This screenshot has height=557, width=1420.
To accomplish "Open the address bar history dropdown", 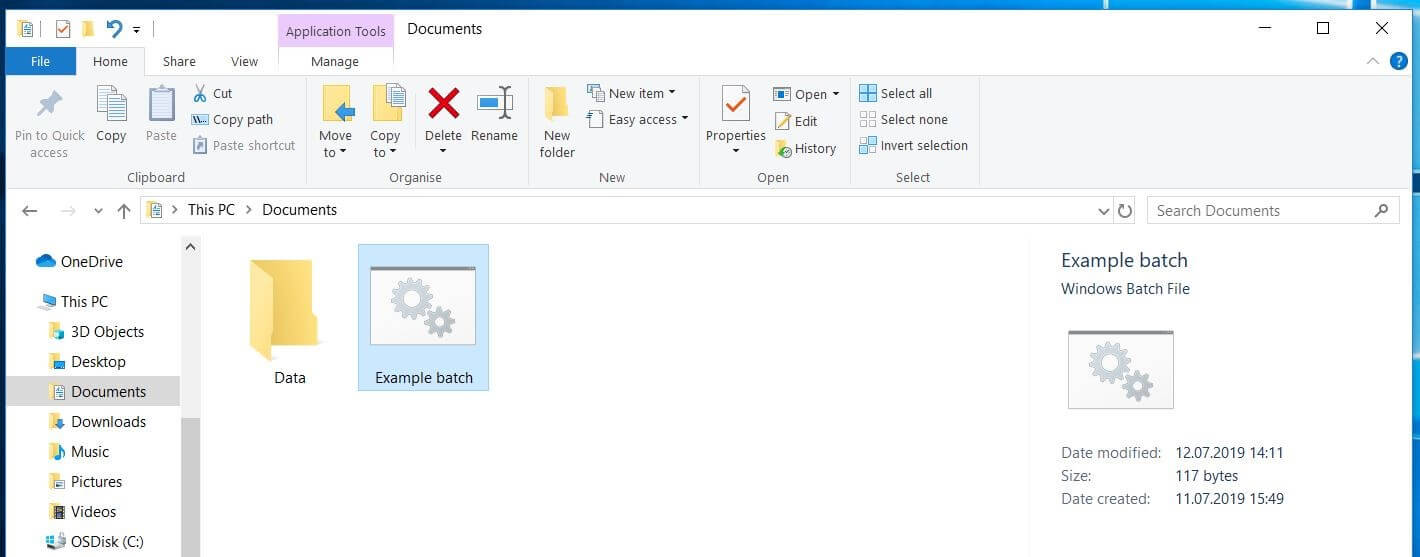I will (1104, 211).
